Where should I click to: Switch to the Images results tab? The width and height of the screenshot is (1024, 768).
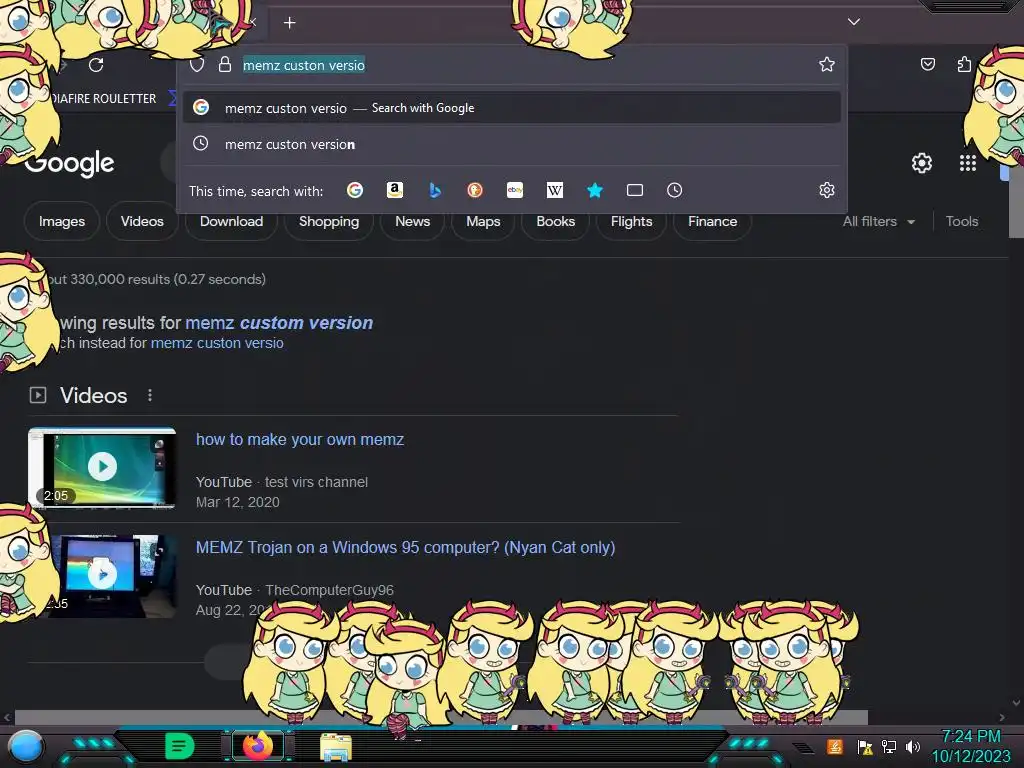coord(61,221)
